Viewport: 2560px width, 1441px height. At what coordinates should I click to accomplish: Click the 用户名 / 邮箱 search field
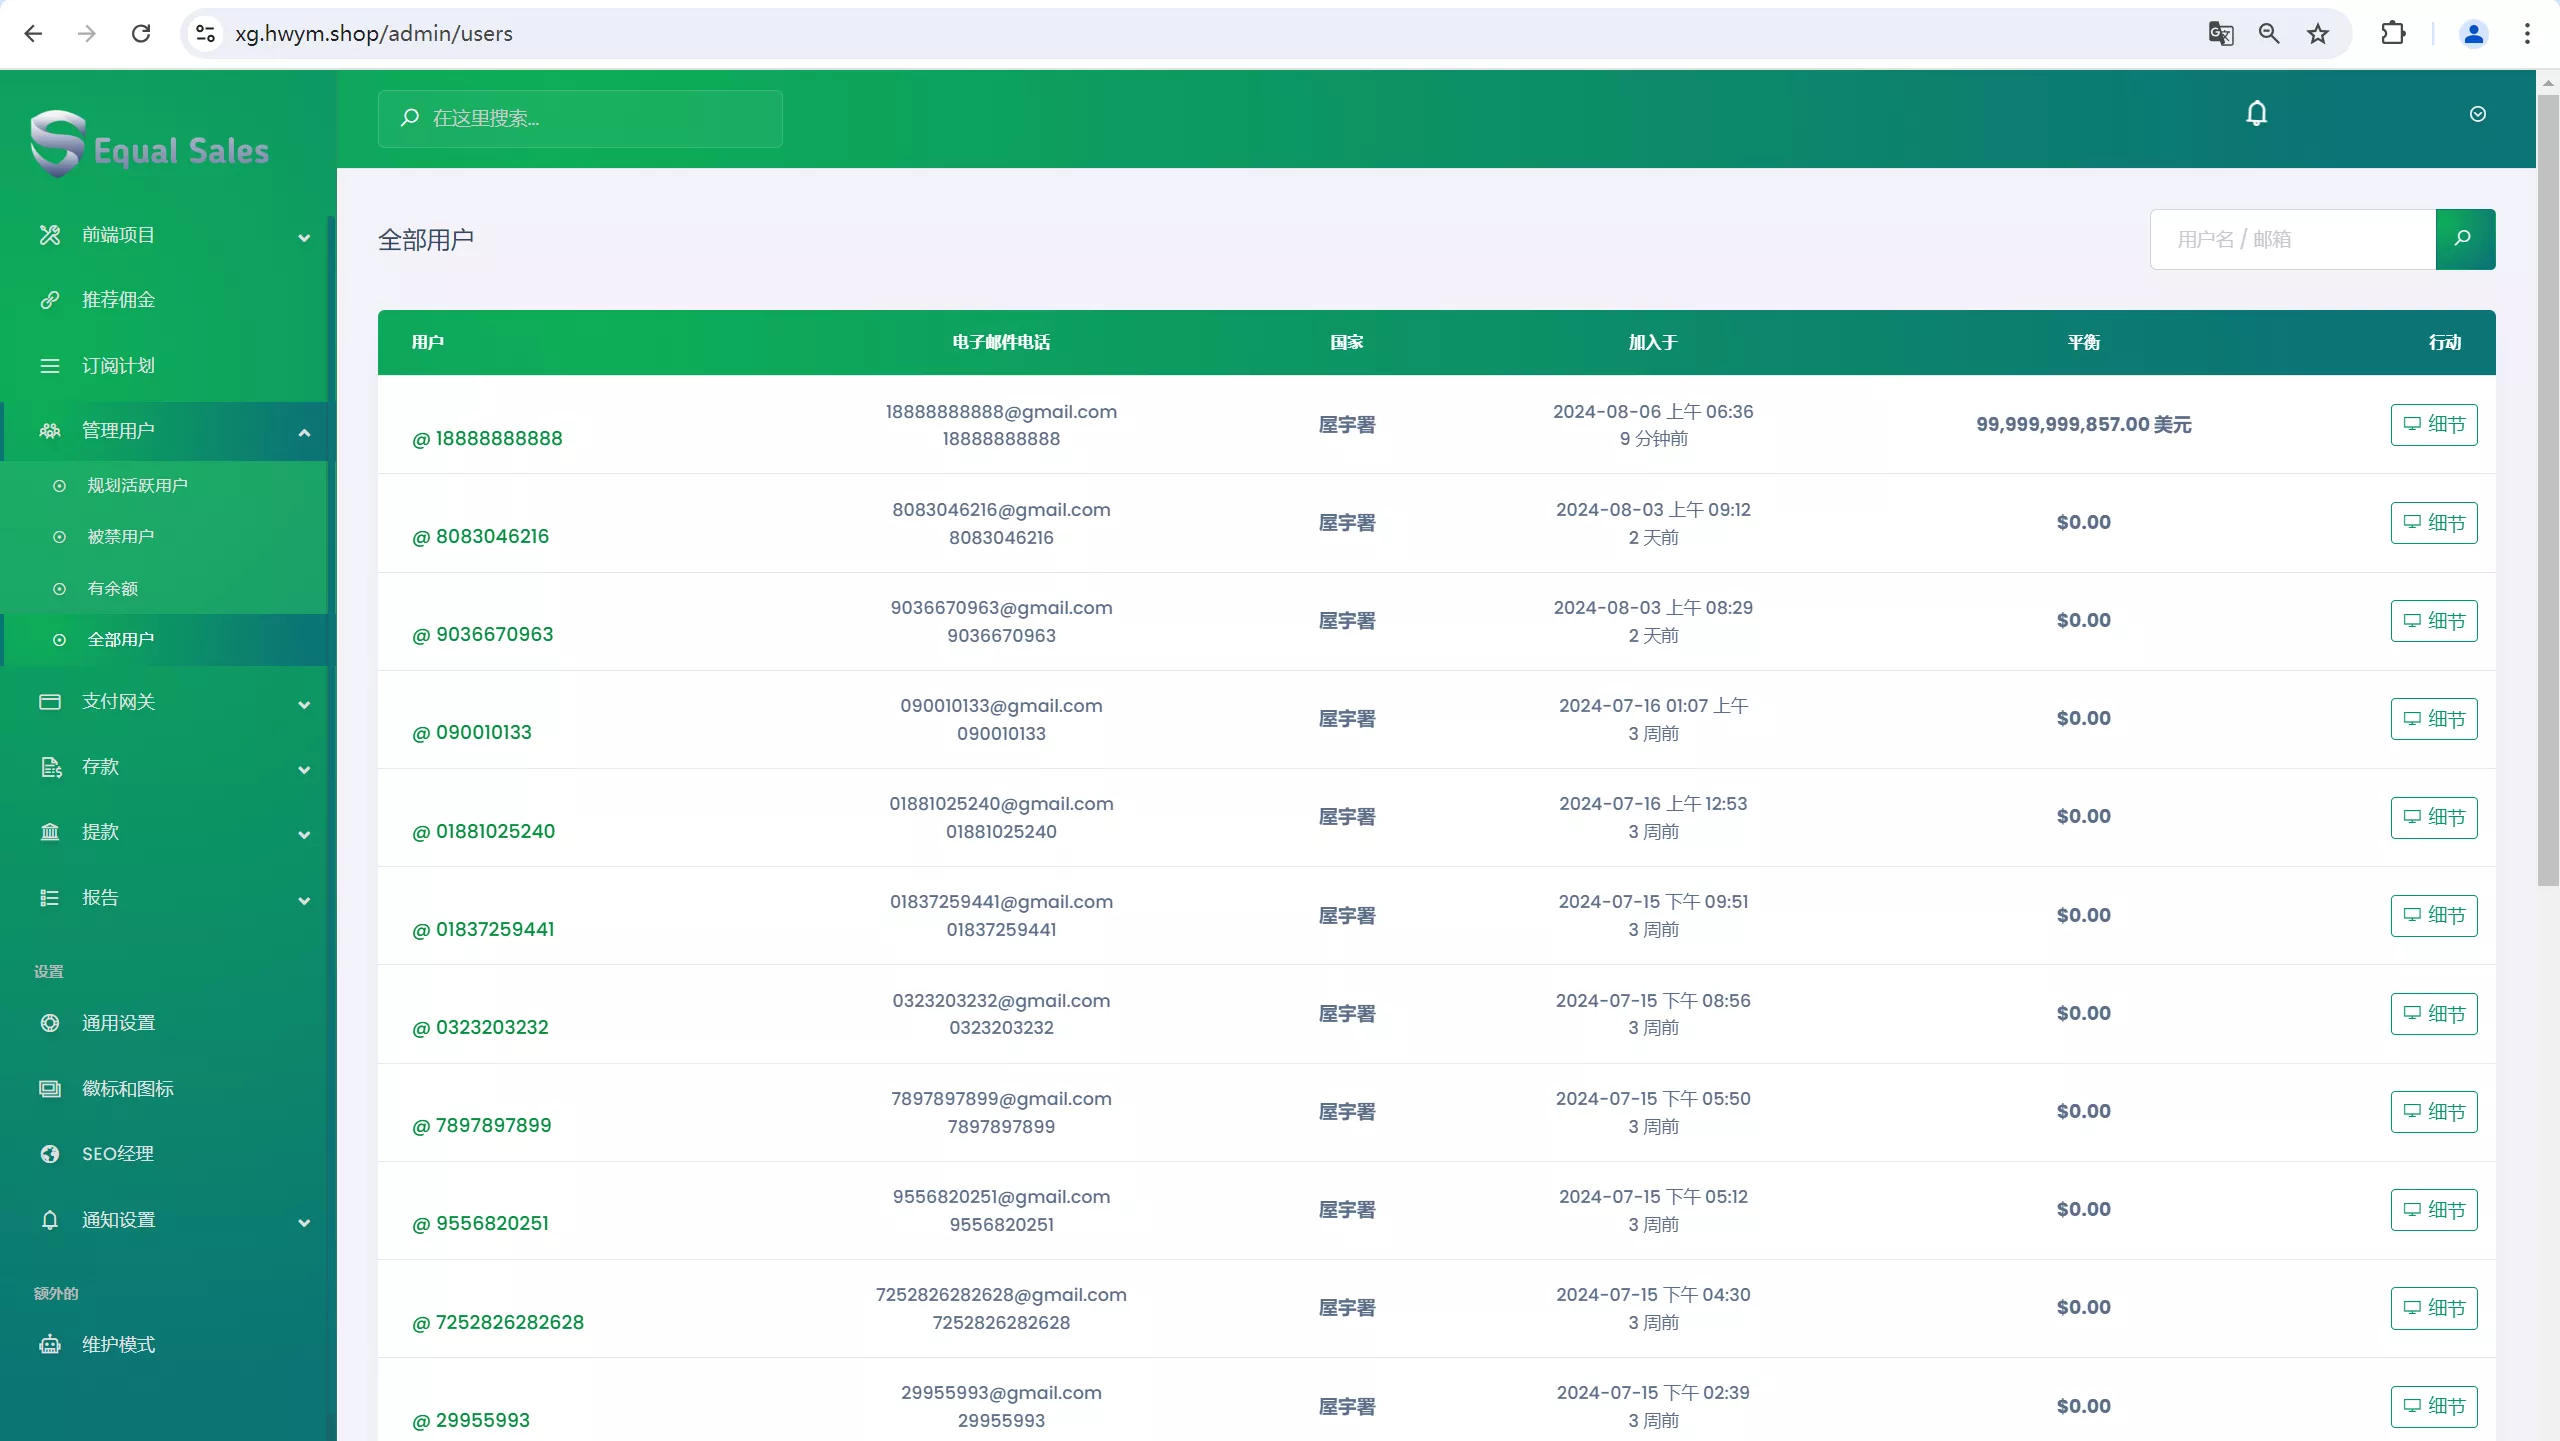pos(2292,239)
